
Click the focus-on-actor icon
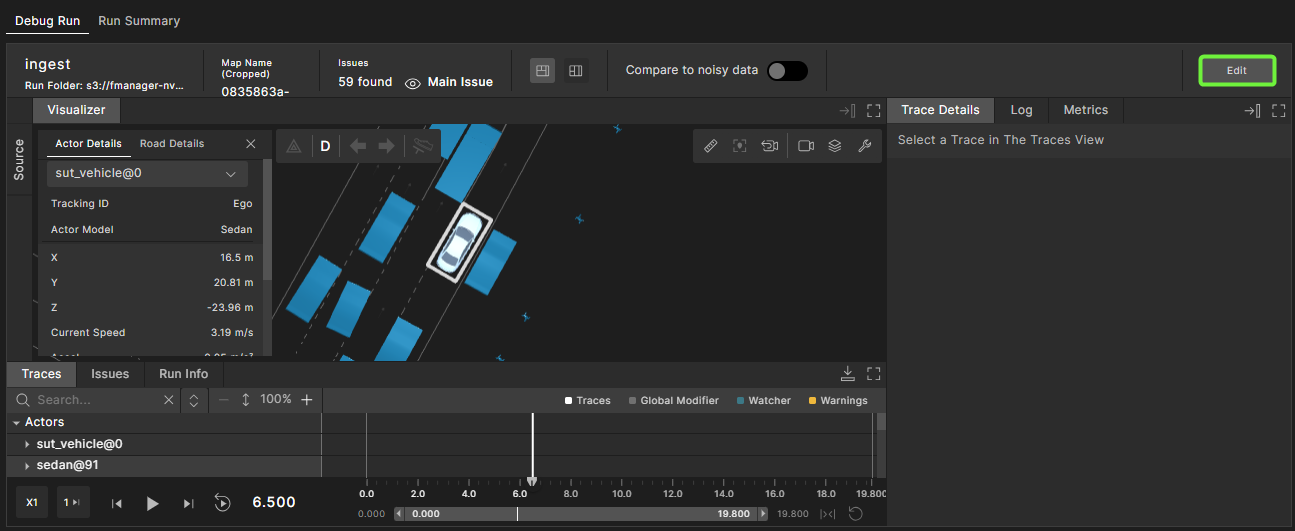pyautogui.click(x=740, y=146)
